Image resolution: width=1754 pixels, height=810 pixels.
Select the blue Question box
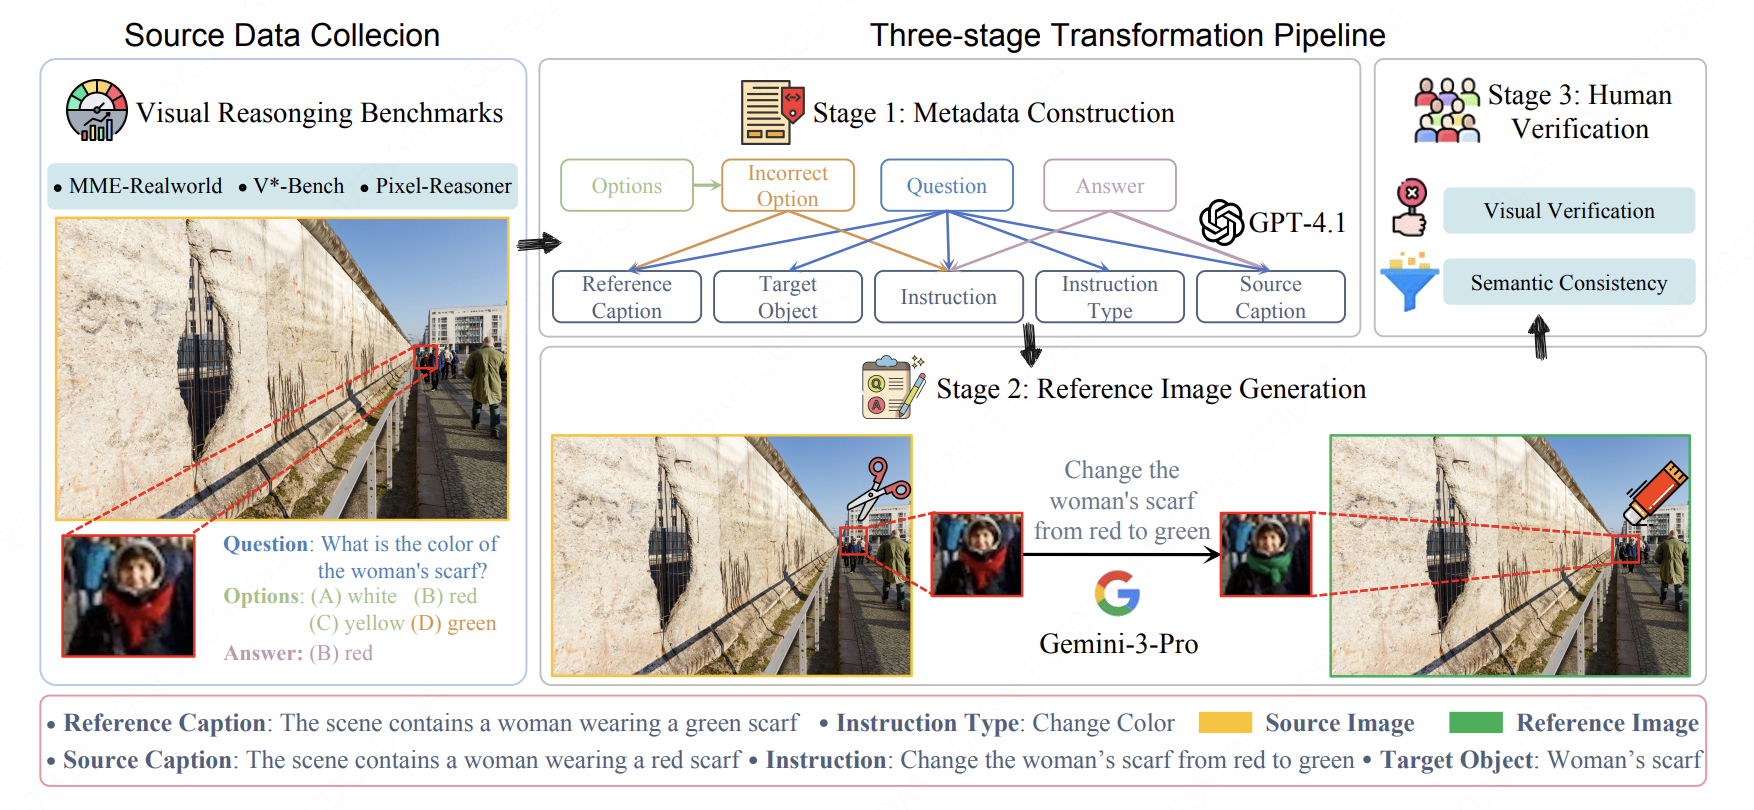pyautogui.click(x=947, y=185)
